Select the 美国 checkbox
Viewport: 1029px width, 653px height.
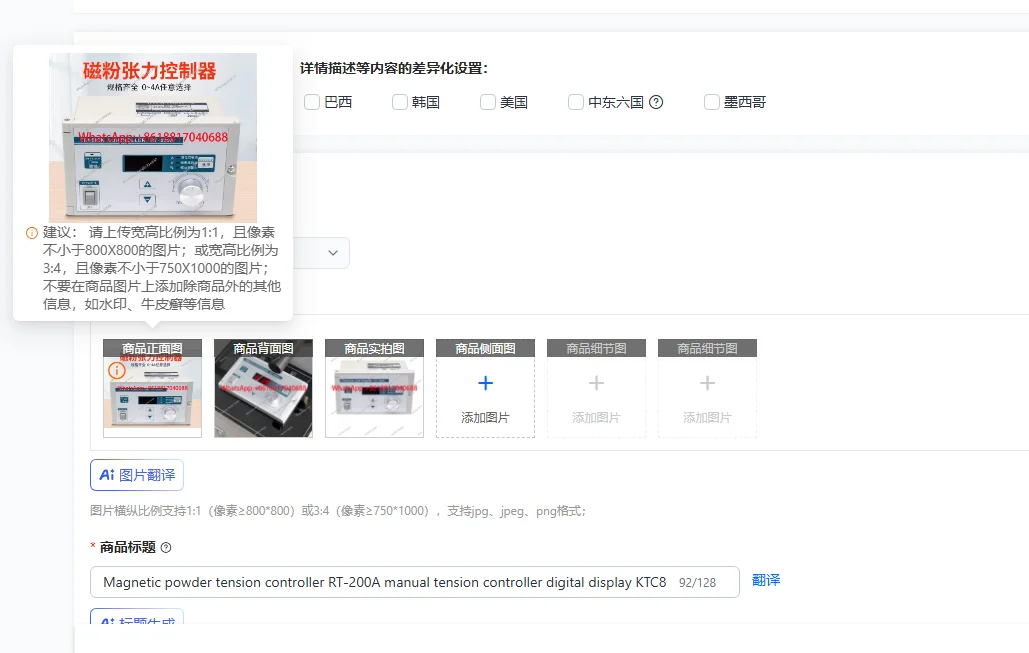(x=487, y=101)
